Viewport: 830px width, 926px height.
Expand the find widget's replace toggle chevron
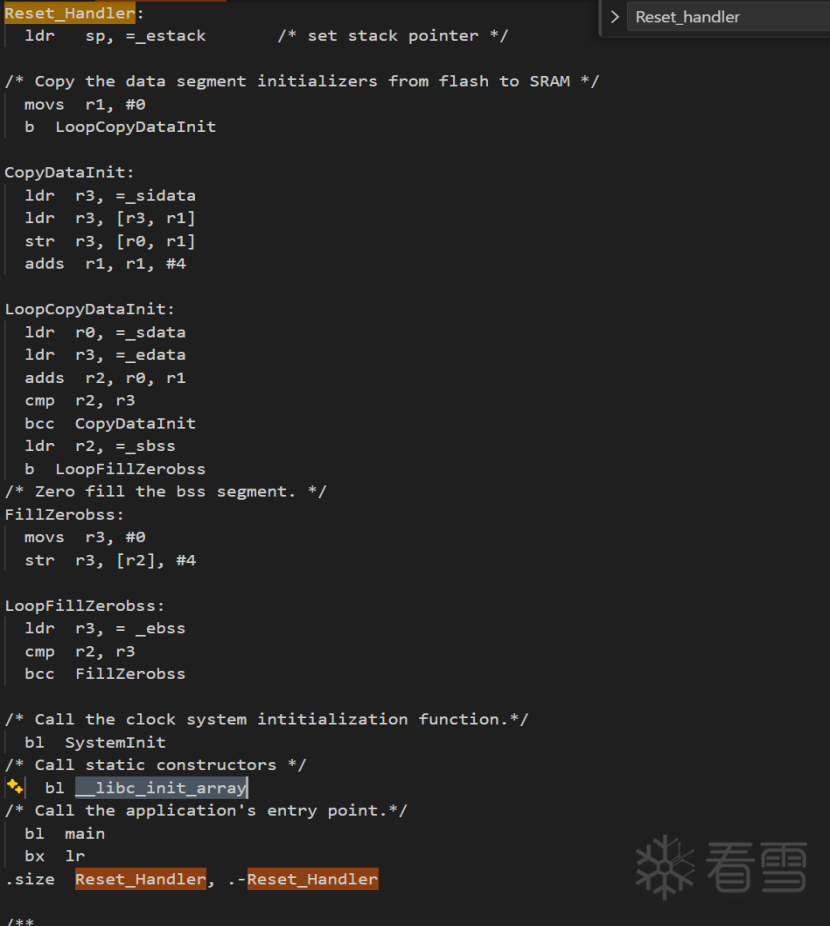pyautogui.click(x=614, y=17)
